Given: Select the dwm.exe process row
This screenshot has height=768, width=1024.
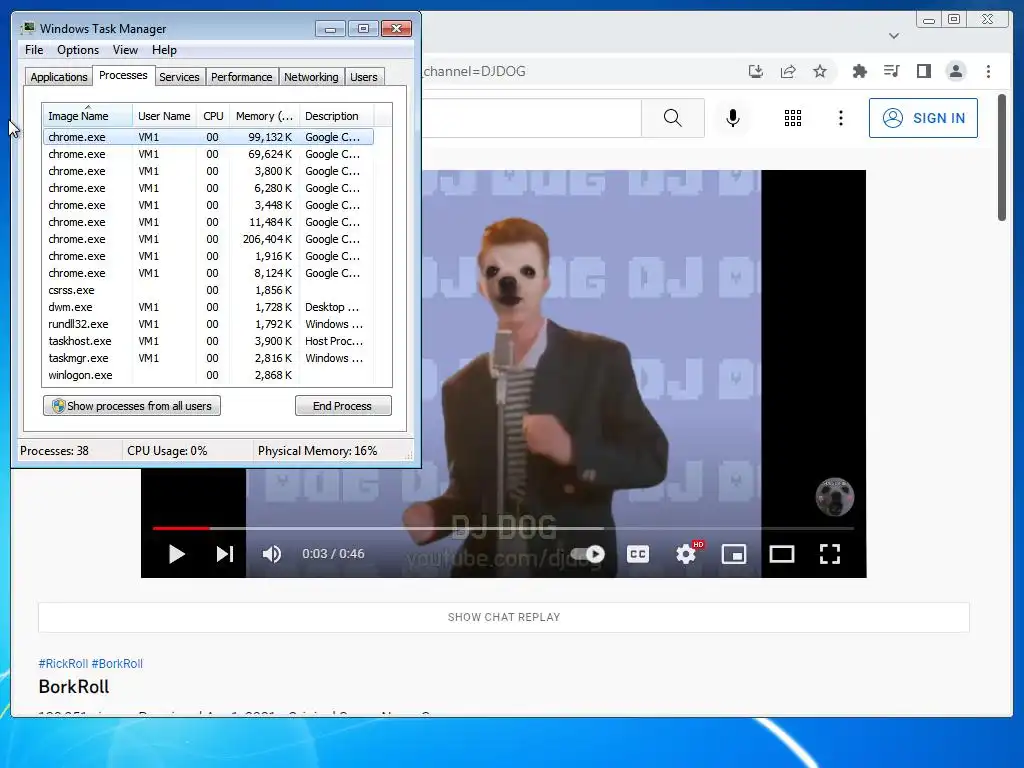Looking at the screenshot, I should point(208,307).
